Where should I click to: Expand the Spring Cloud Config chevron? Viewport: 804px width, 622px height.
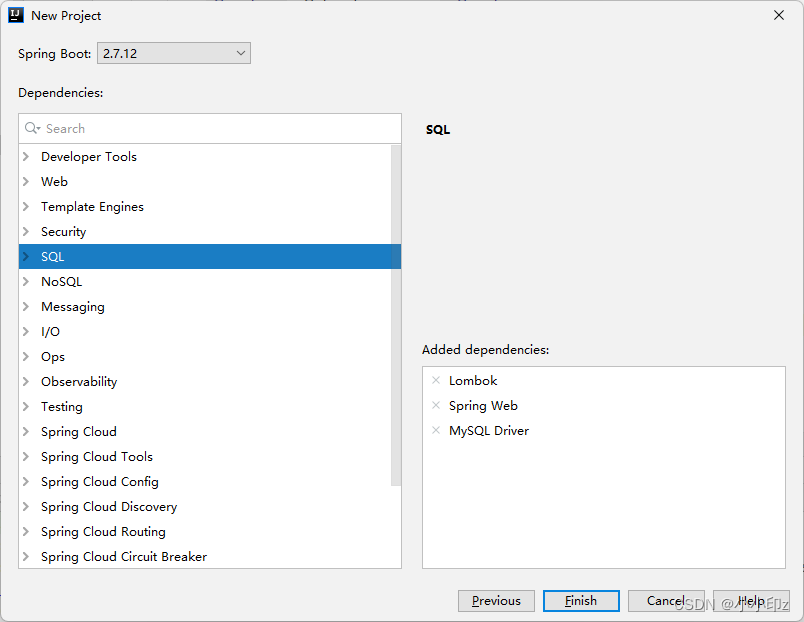click(26, 481)
